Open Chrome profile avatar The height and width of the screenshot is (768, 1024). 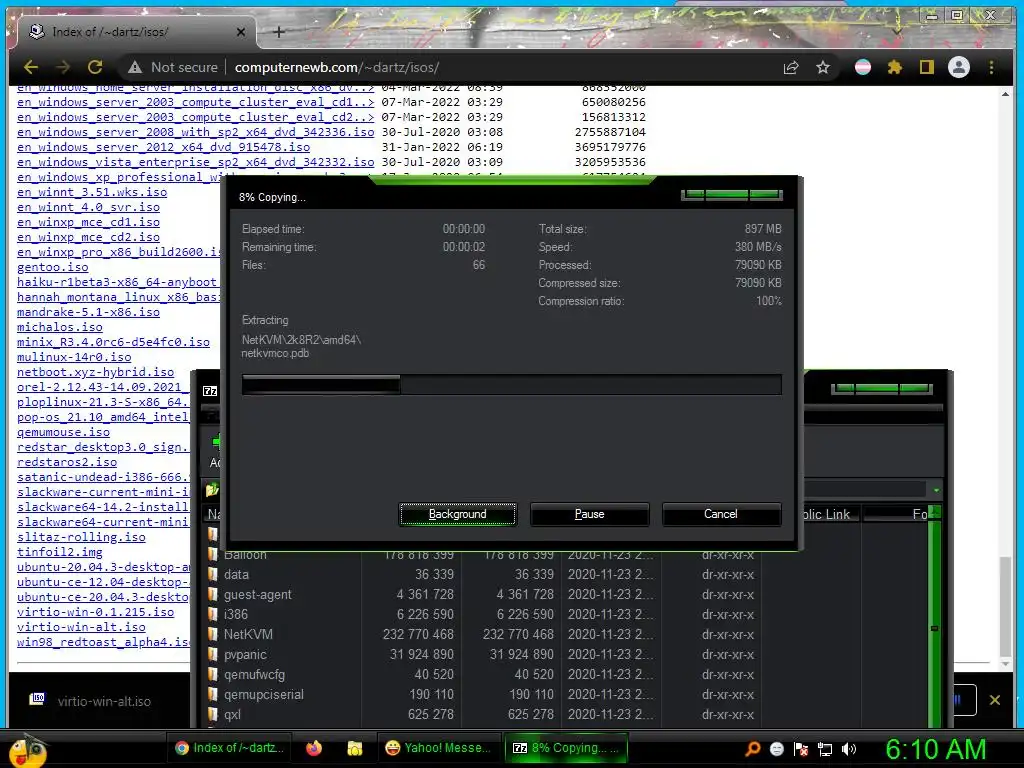click(959, 67)
